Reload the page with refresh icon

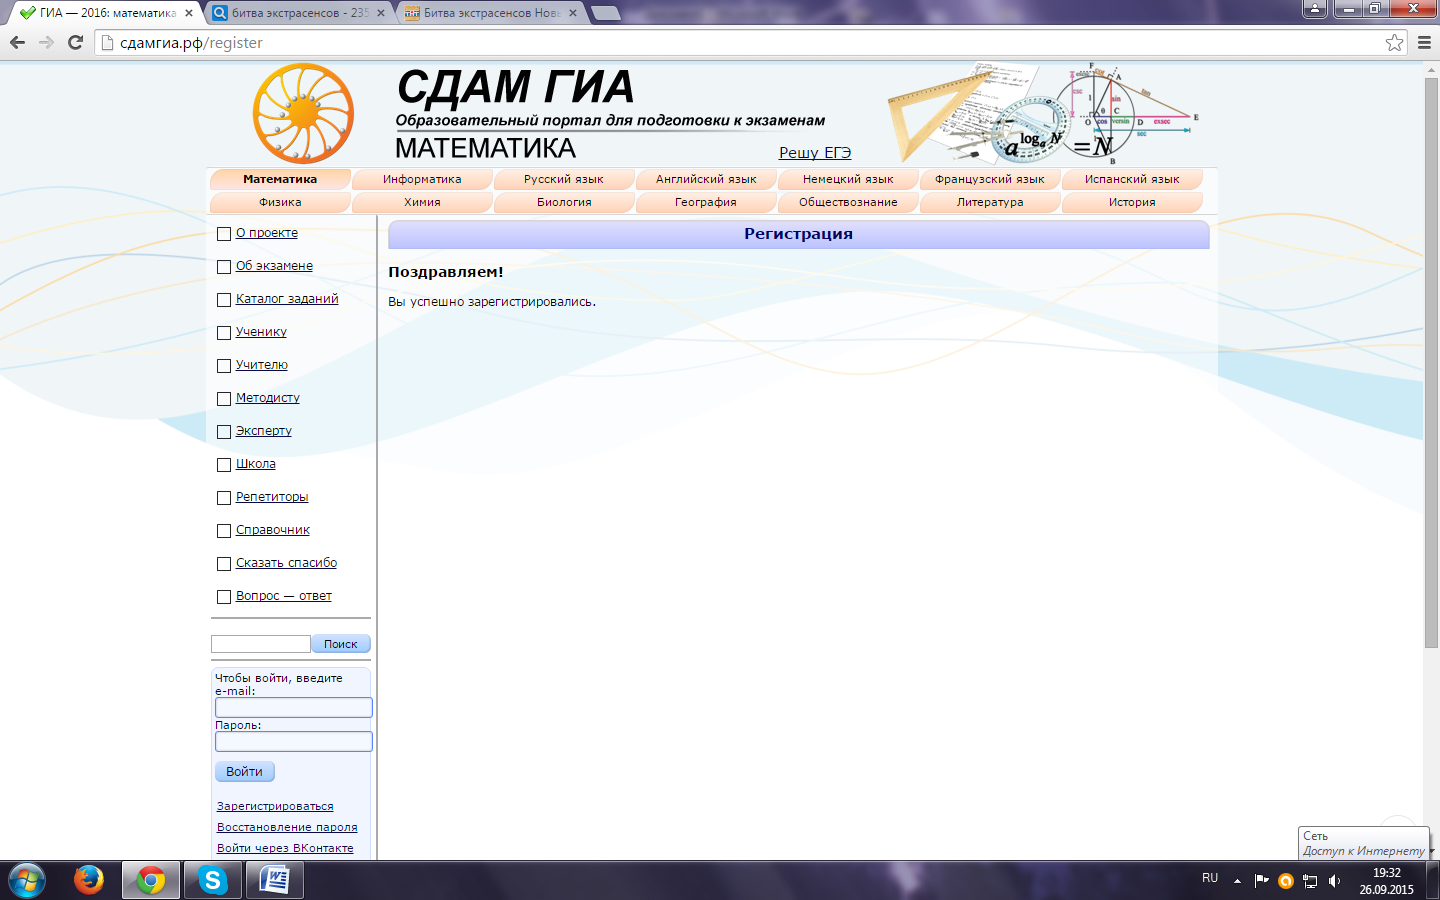pyautogui.click(x=75, y=42)
